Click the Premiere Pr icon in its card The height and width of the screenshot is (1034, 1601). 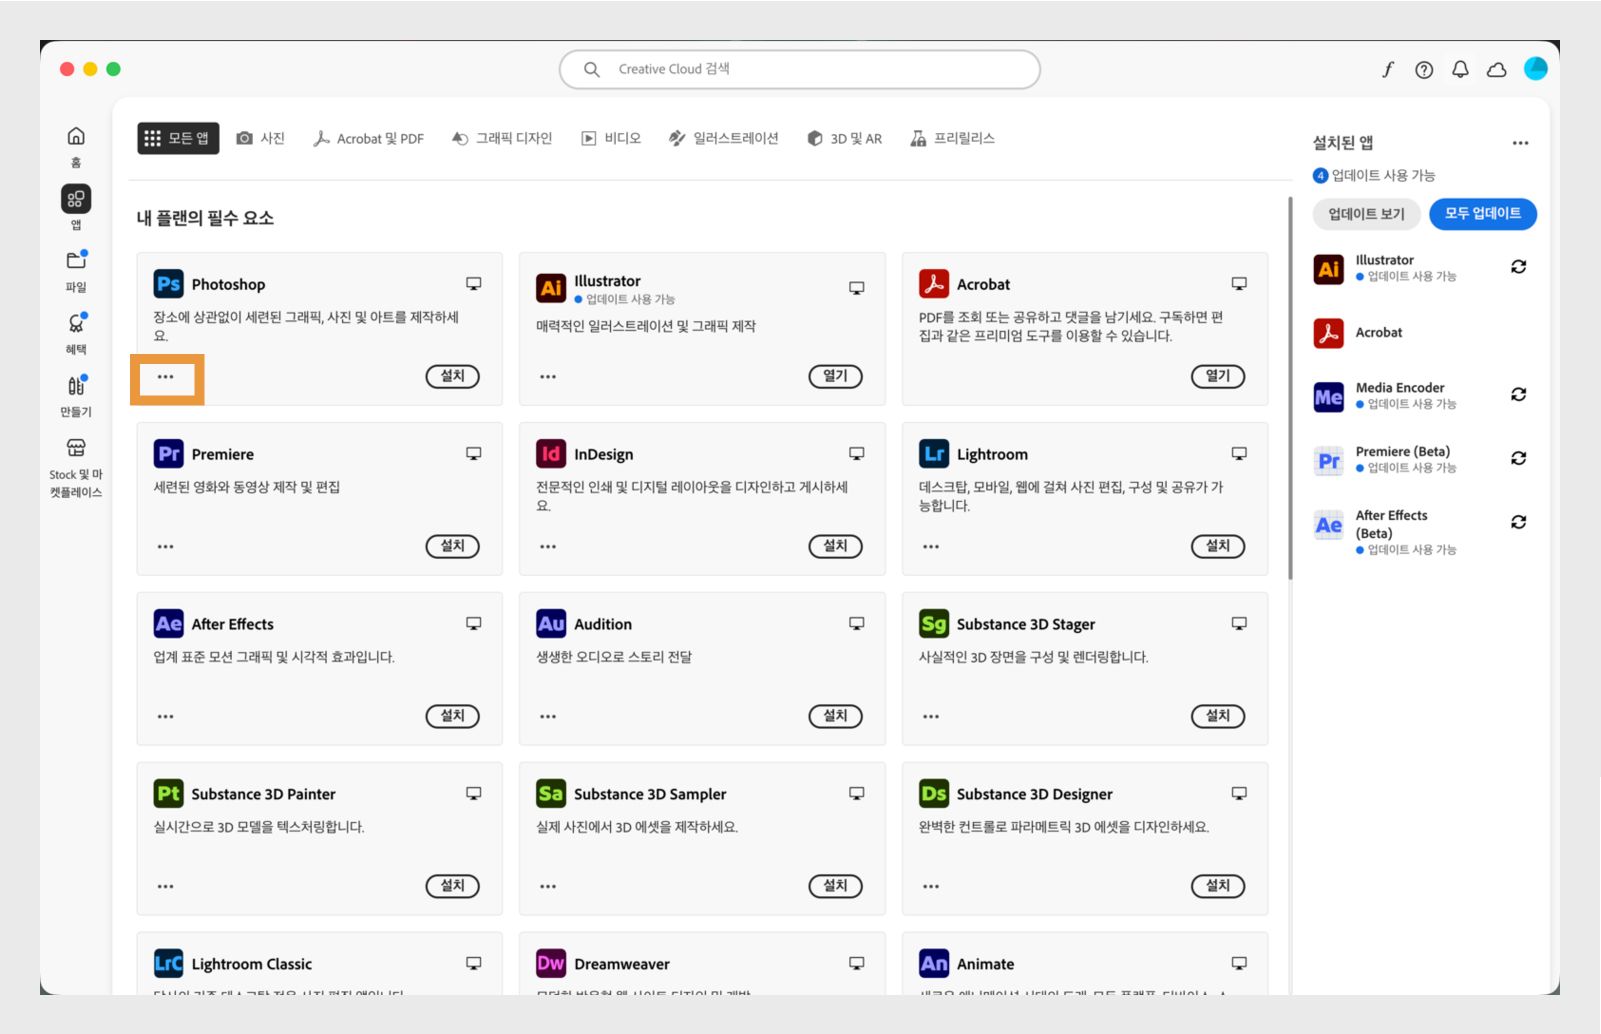click(168, 454)
